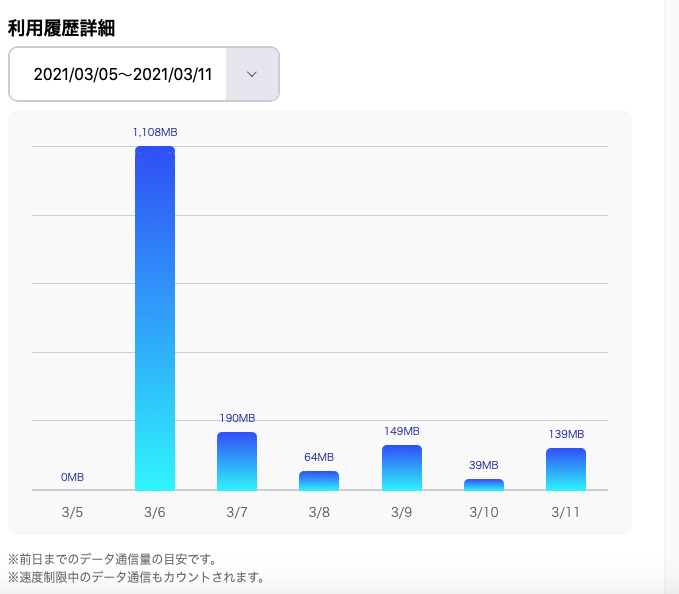Image resolution: width=679 pixels, height=594 pixels.
Task: Click the 39MB value label
Action: (484, 465)
